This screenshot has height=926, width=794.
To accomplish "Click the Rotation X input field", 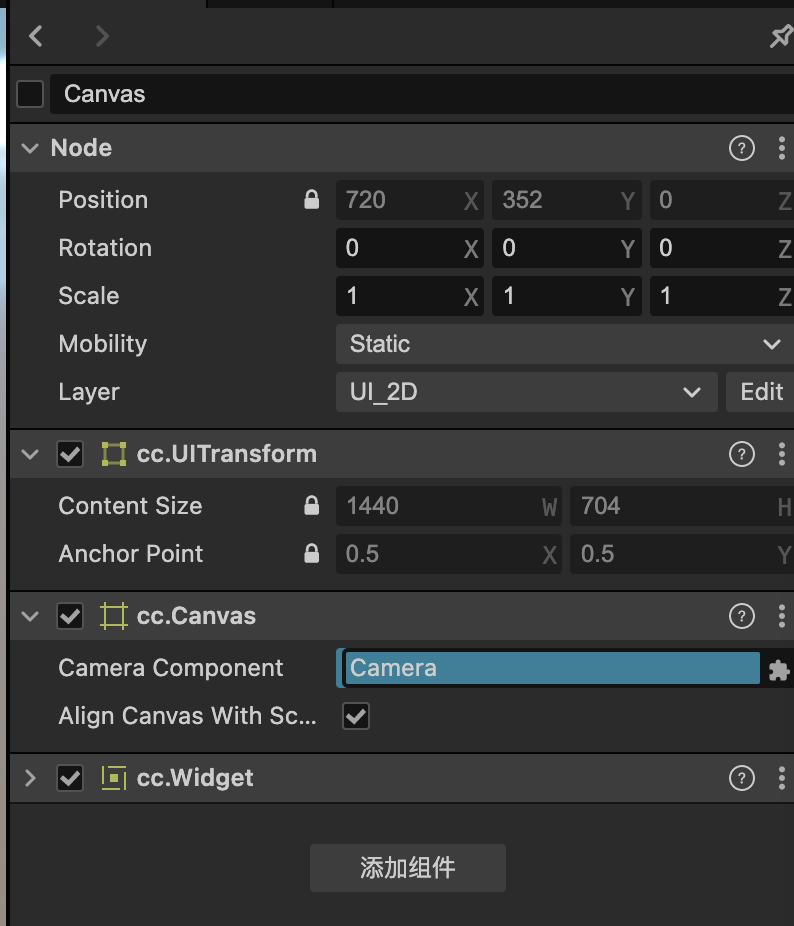I will click(400, 248).
